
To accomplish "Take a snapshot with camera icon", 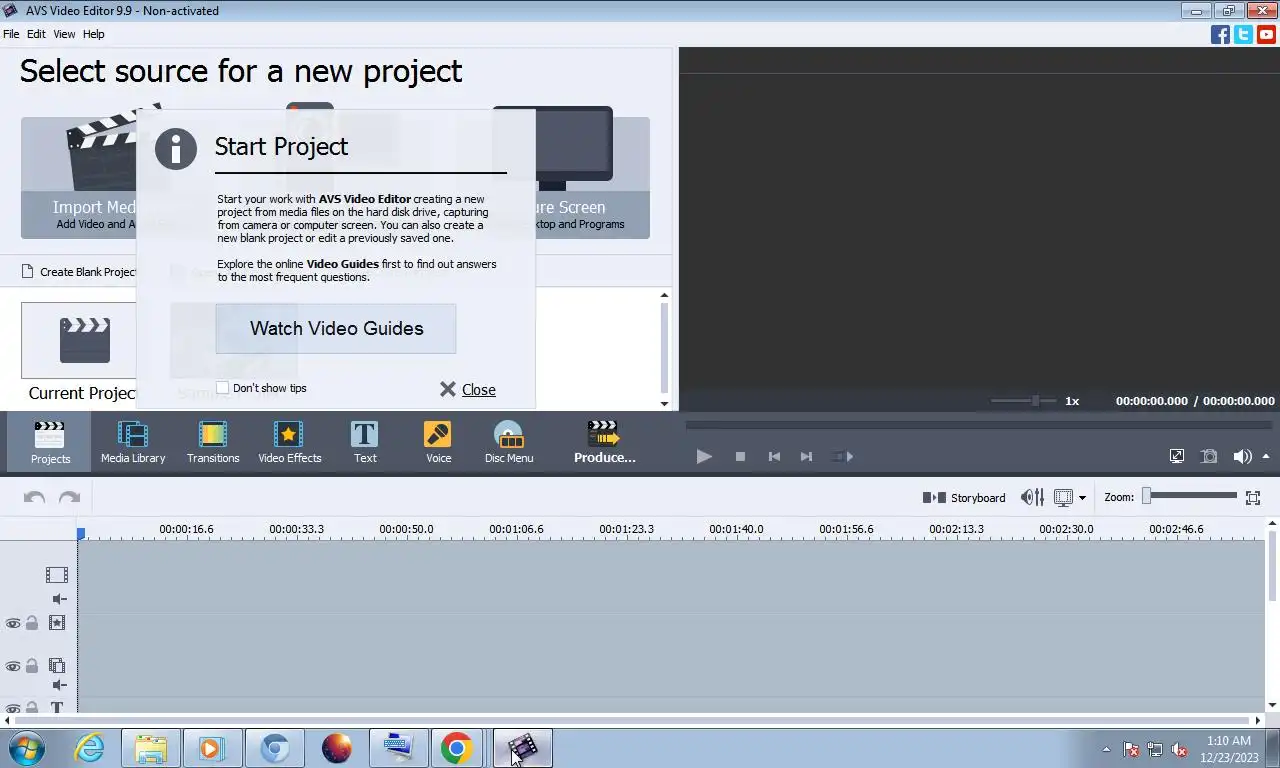I will 1209,456.
